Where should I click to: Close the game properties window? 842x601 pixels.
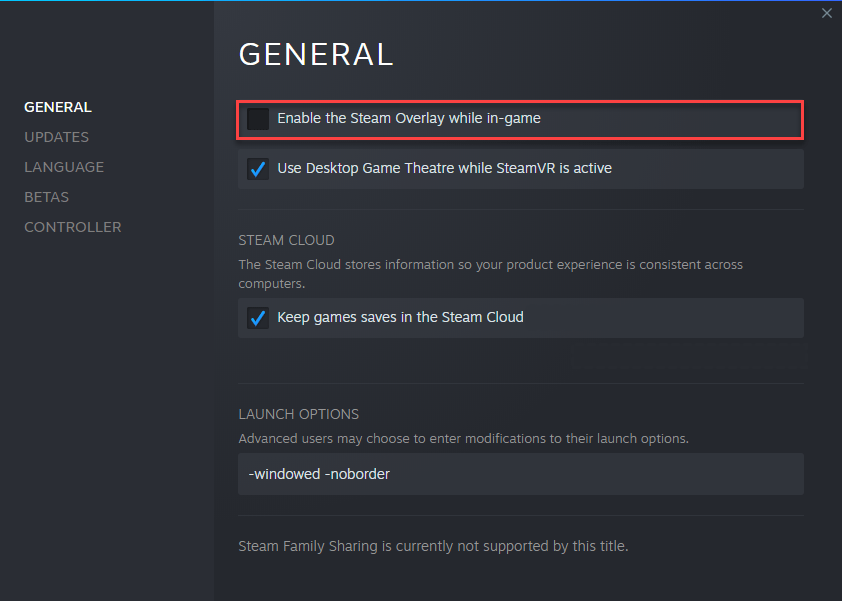click(x=827, y=13)
